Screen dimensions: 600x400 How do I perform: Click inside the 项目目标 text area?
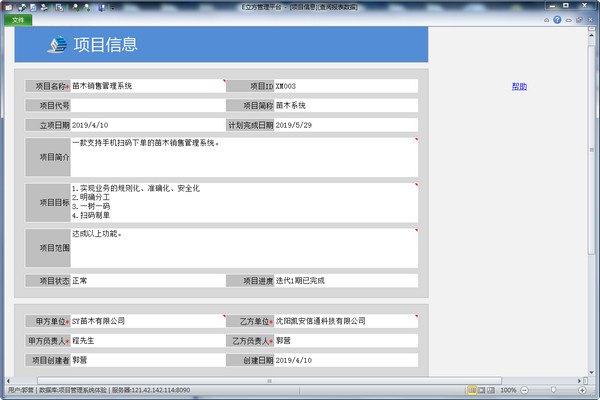[244, 202]
